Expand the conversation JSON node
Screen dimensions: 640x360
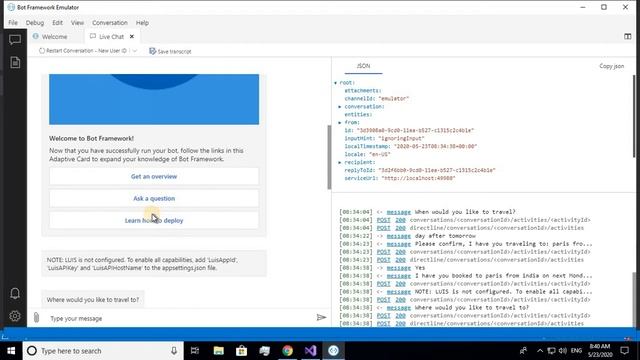[340, 107]
